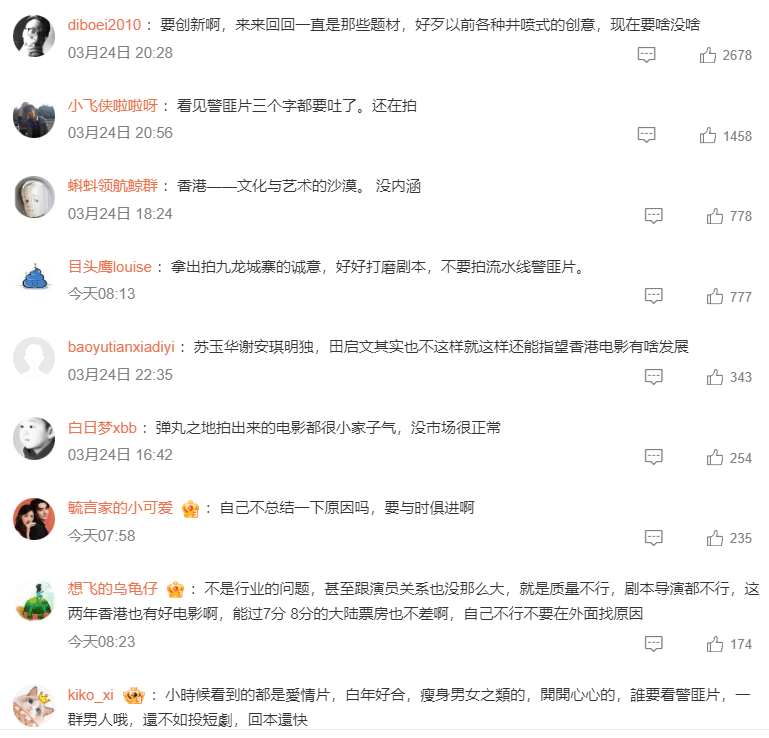Screen dimensions: 769x738
Task: Click 目头鹰louise's blue avatar
Action: 34,277
